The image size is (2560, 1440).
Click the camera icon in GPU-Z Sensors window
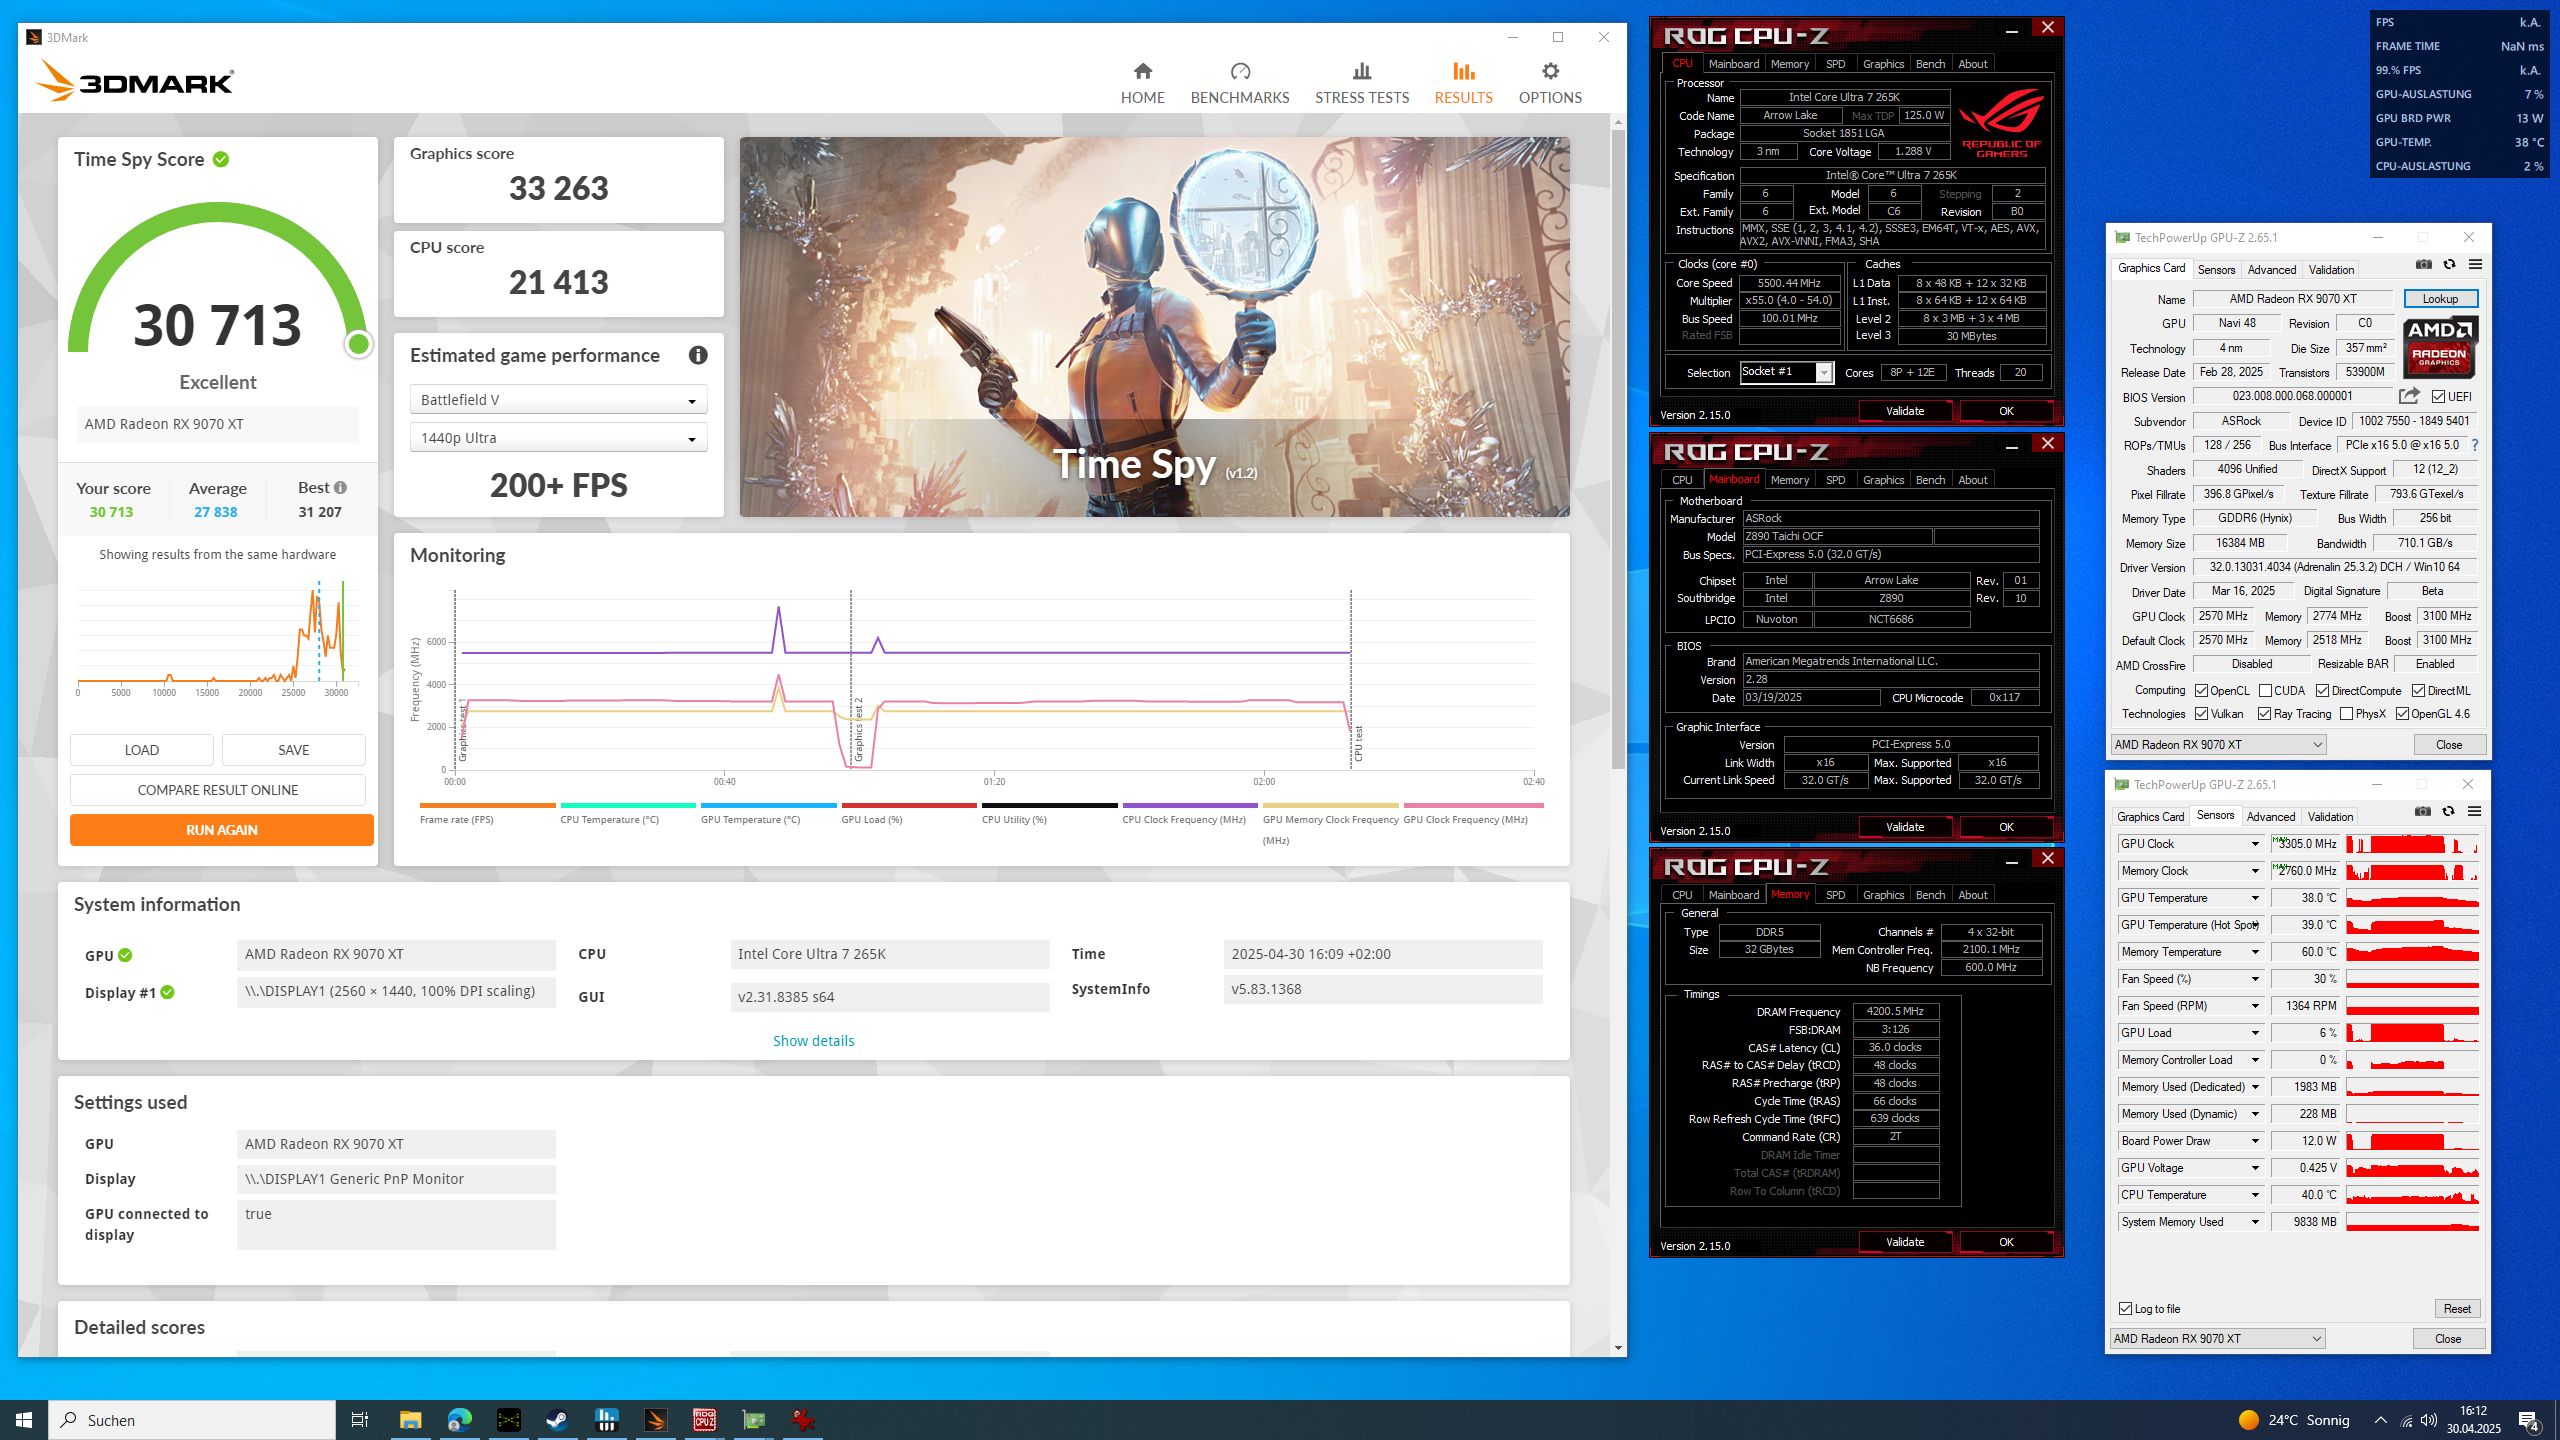pos(2423,812)
